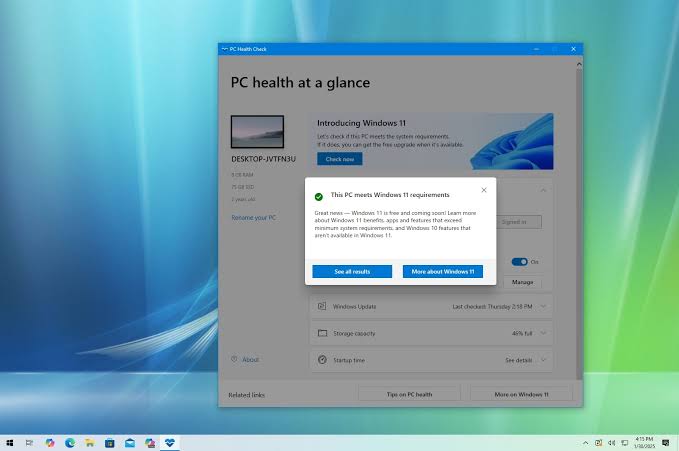The image size is (679, 451).
Task: Open File Explorer from the taskbar
Action: pos(90,443)
